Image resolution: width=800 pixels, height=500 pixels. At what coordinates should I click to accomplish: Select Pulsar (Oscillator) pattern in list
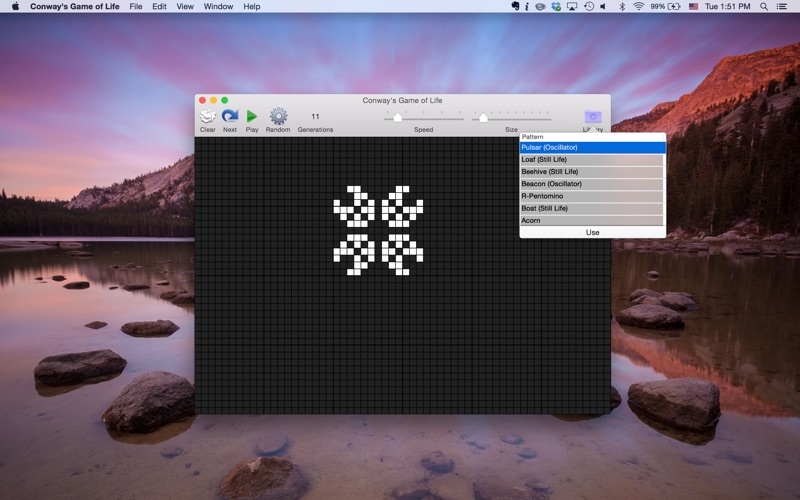[x=591, y=148]
